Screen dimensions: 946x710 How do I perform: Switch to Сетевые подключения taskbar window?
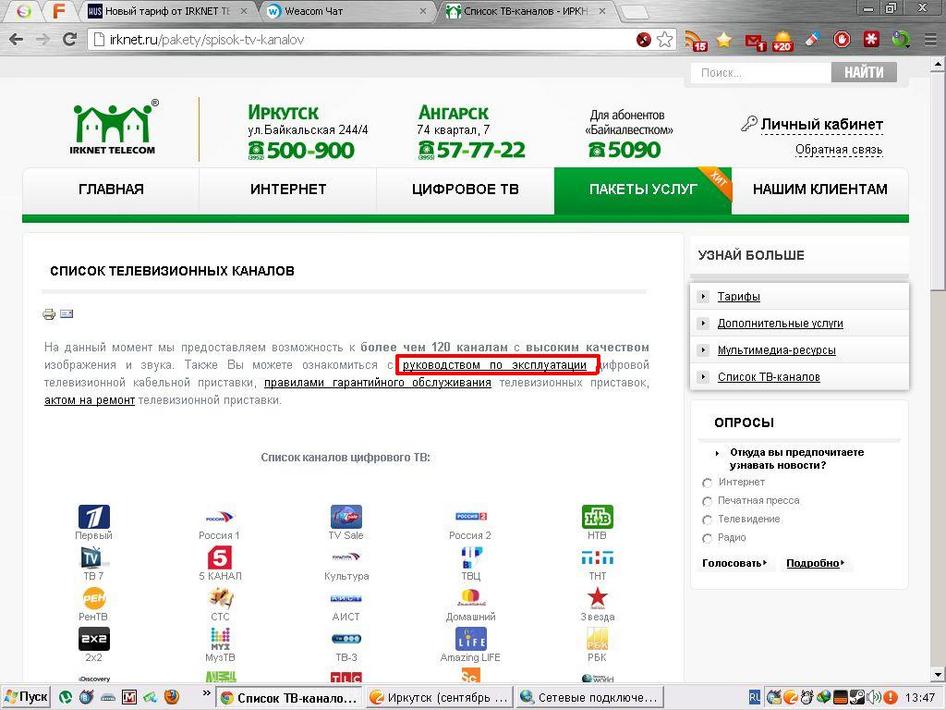(x=589, y=698)
